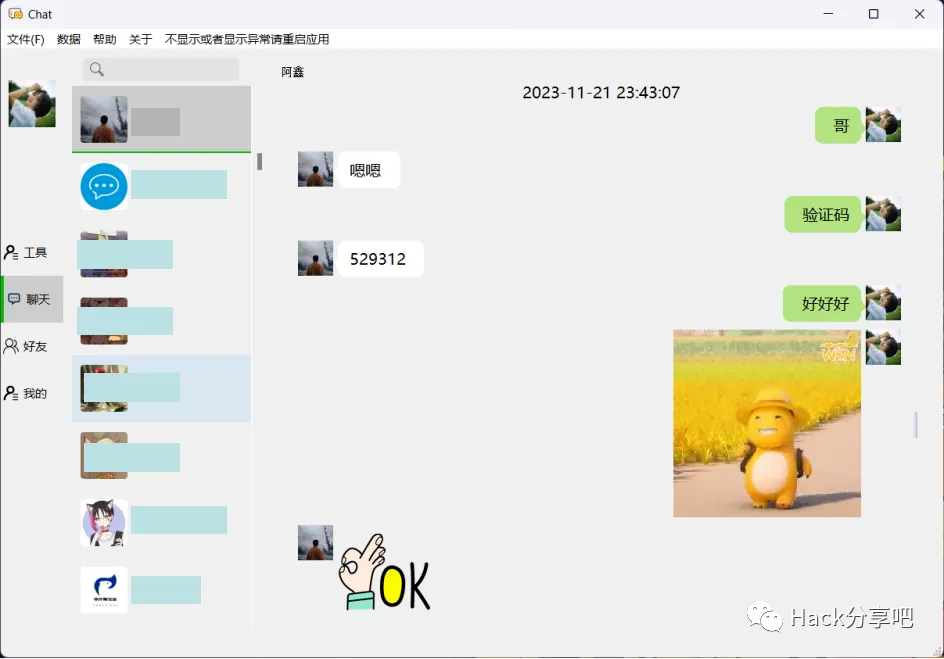
Task: Click own avatar beside dinosaur image
Action: tap(883, 347)
